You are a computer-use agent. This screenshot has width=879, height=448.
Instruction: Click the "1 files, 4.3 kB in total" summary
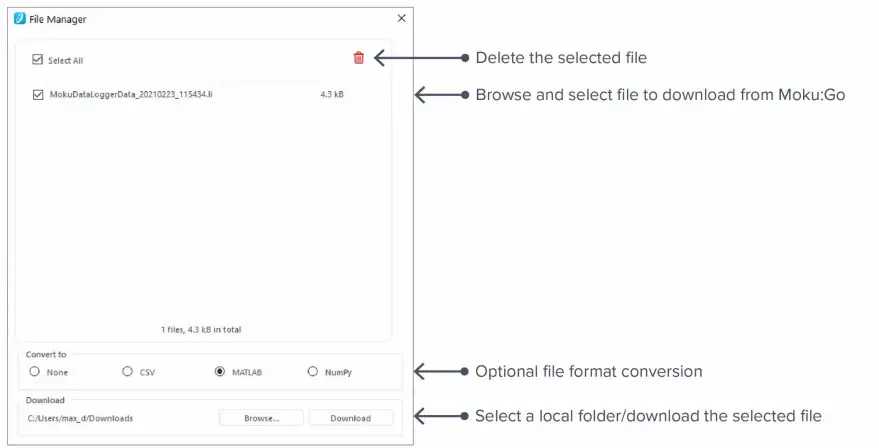point(201,329)
